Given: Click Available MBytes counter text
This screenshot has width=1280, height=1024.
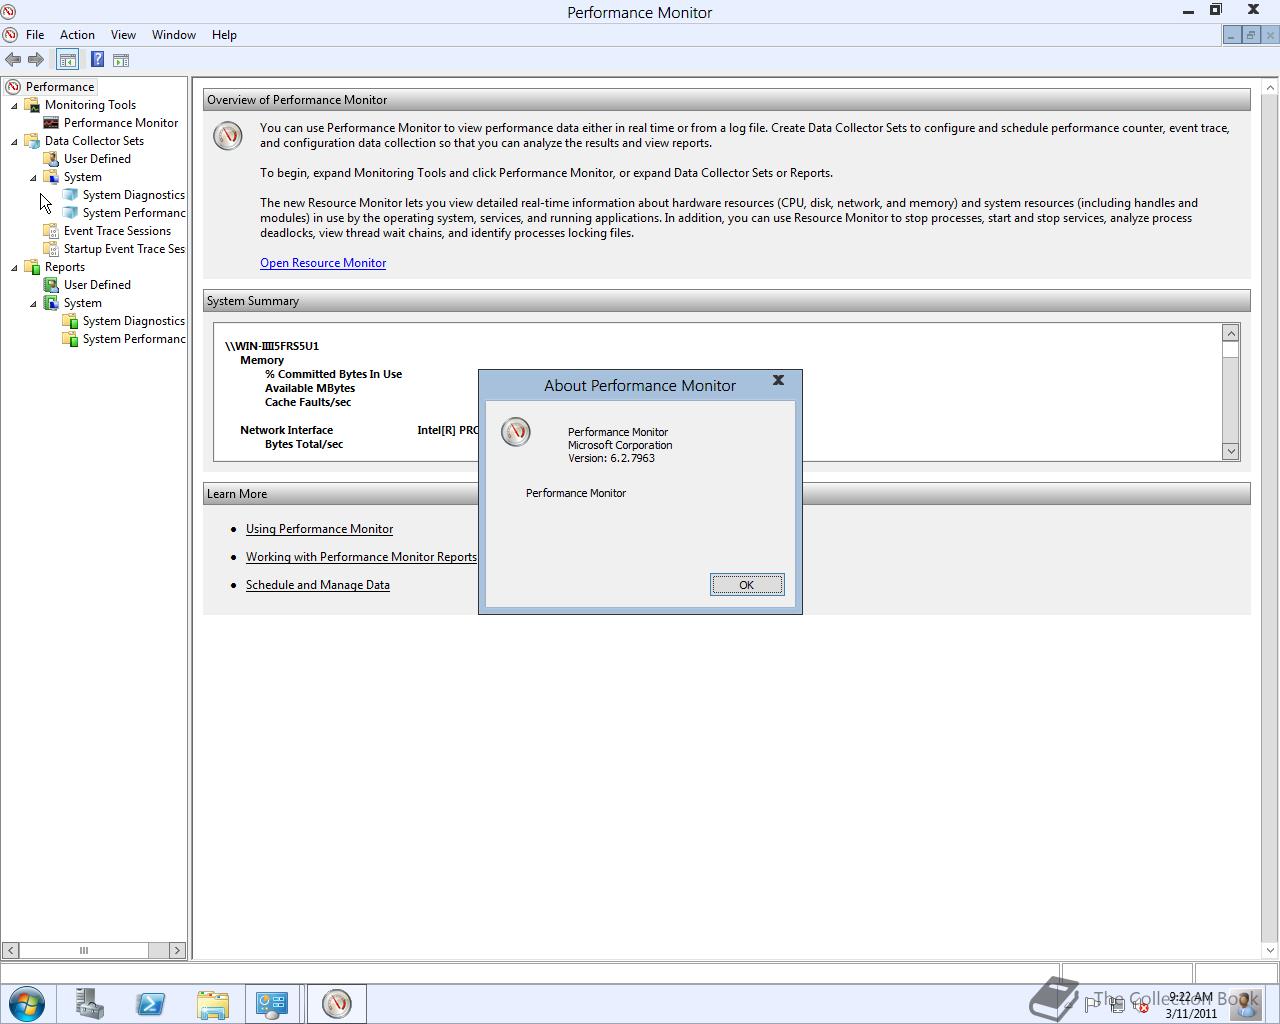Looking at the screenshot, I should [310, 388].
